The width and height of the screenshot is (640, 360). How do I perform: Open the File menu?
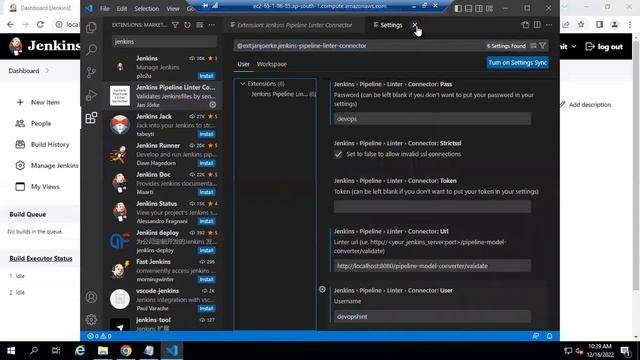[104, 9]
